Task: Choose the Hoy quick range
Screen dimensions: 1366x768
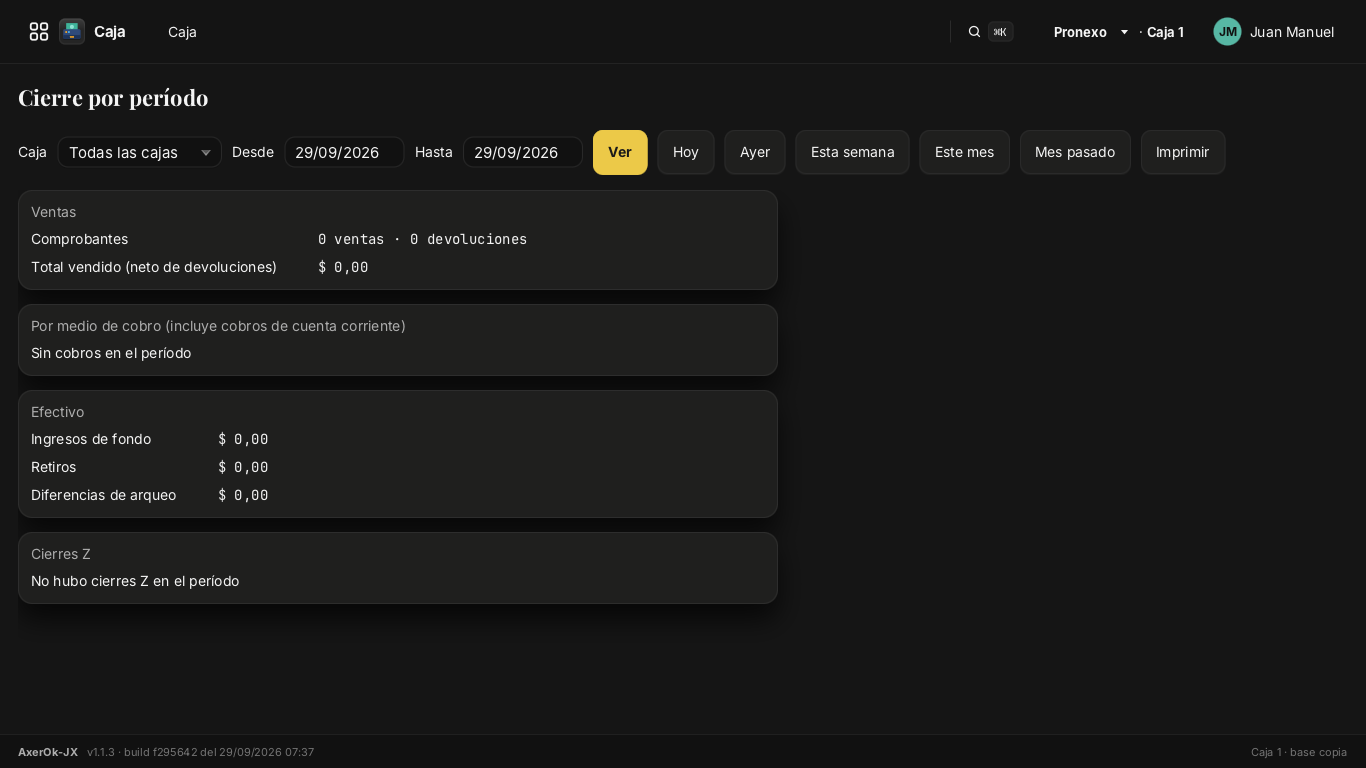Action: point(686,152)
